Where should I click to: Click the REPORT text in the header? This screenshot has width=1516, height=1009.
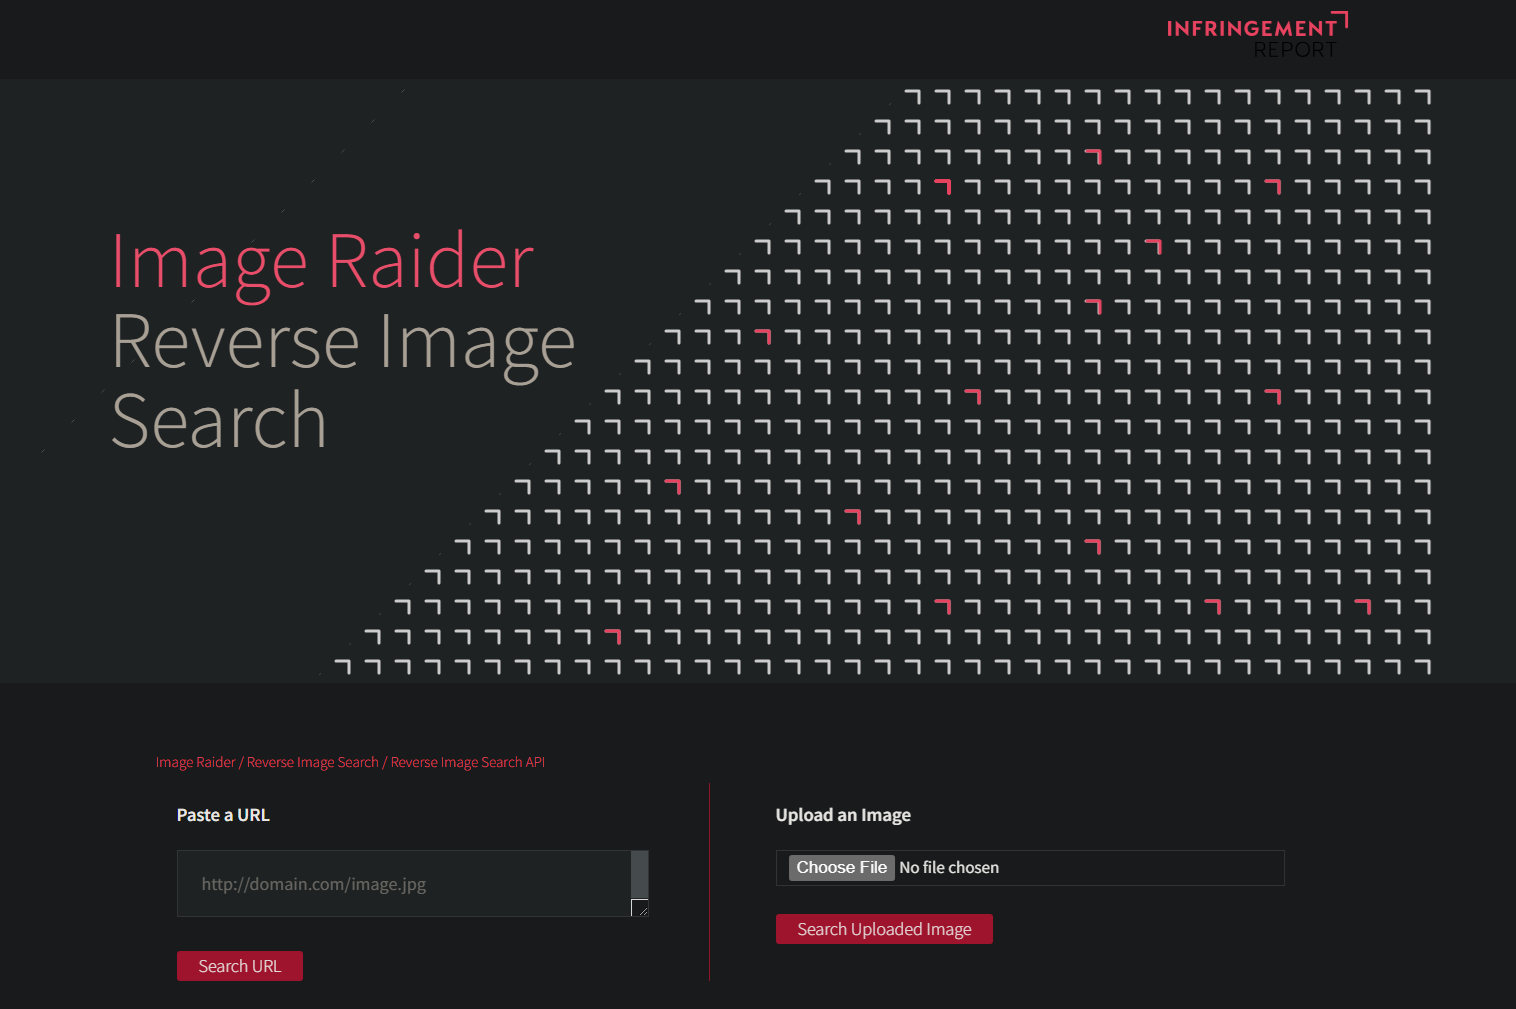(x=1296, y=49)
